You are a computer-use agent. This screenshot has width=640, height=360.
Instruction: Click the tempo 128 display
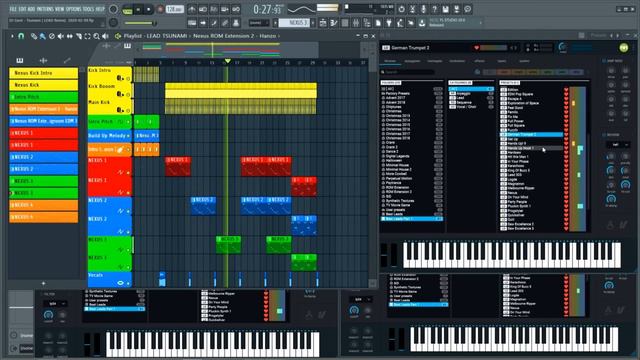(x=175, y=9)
